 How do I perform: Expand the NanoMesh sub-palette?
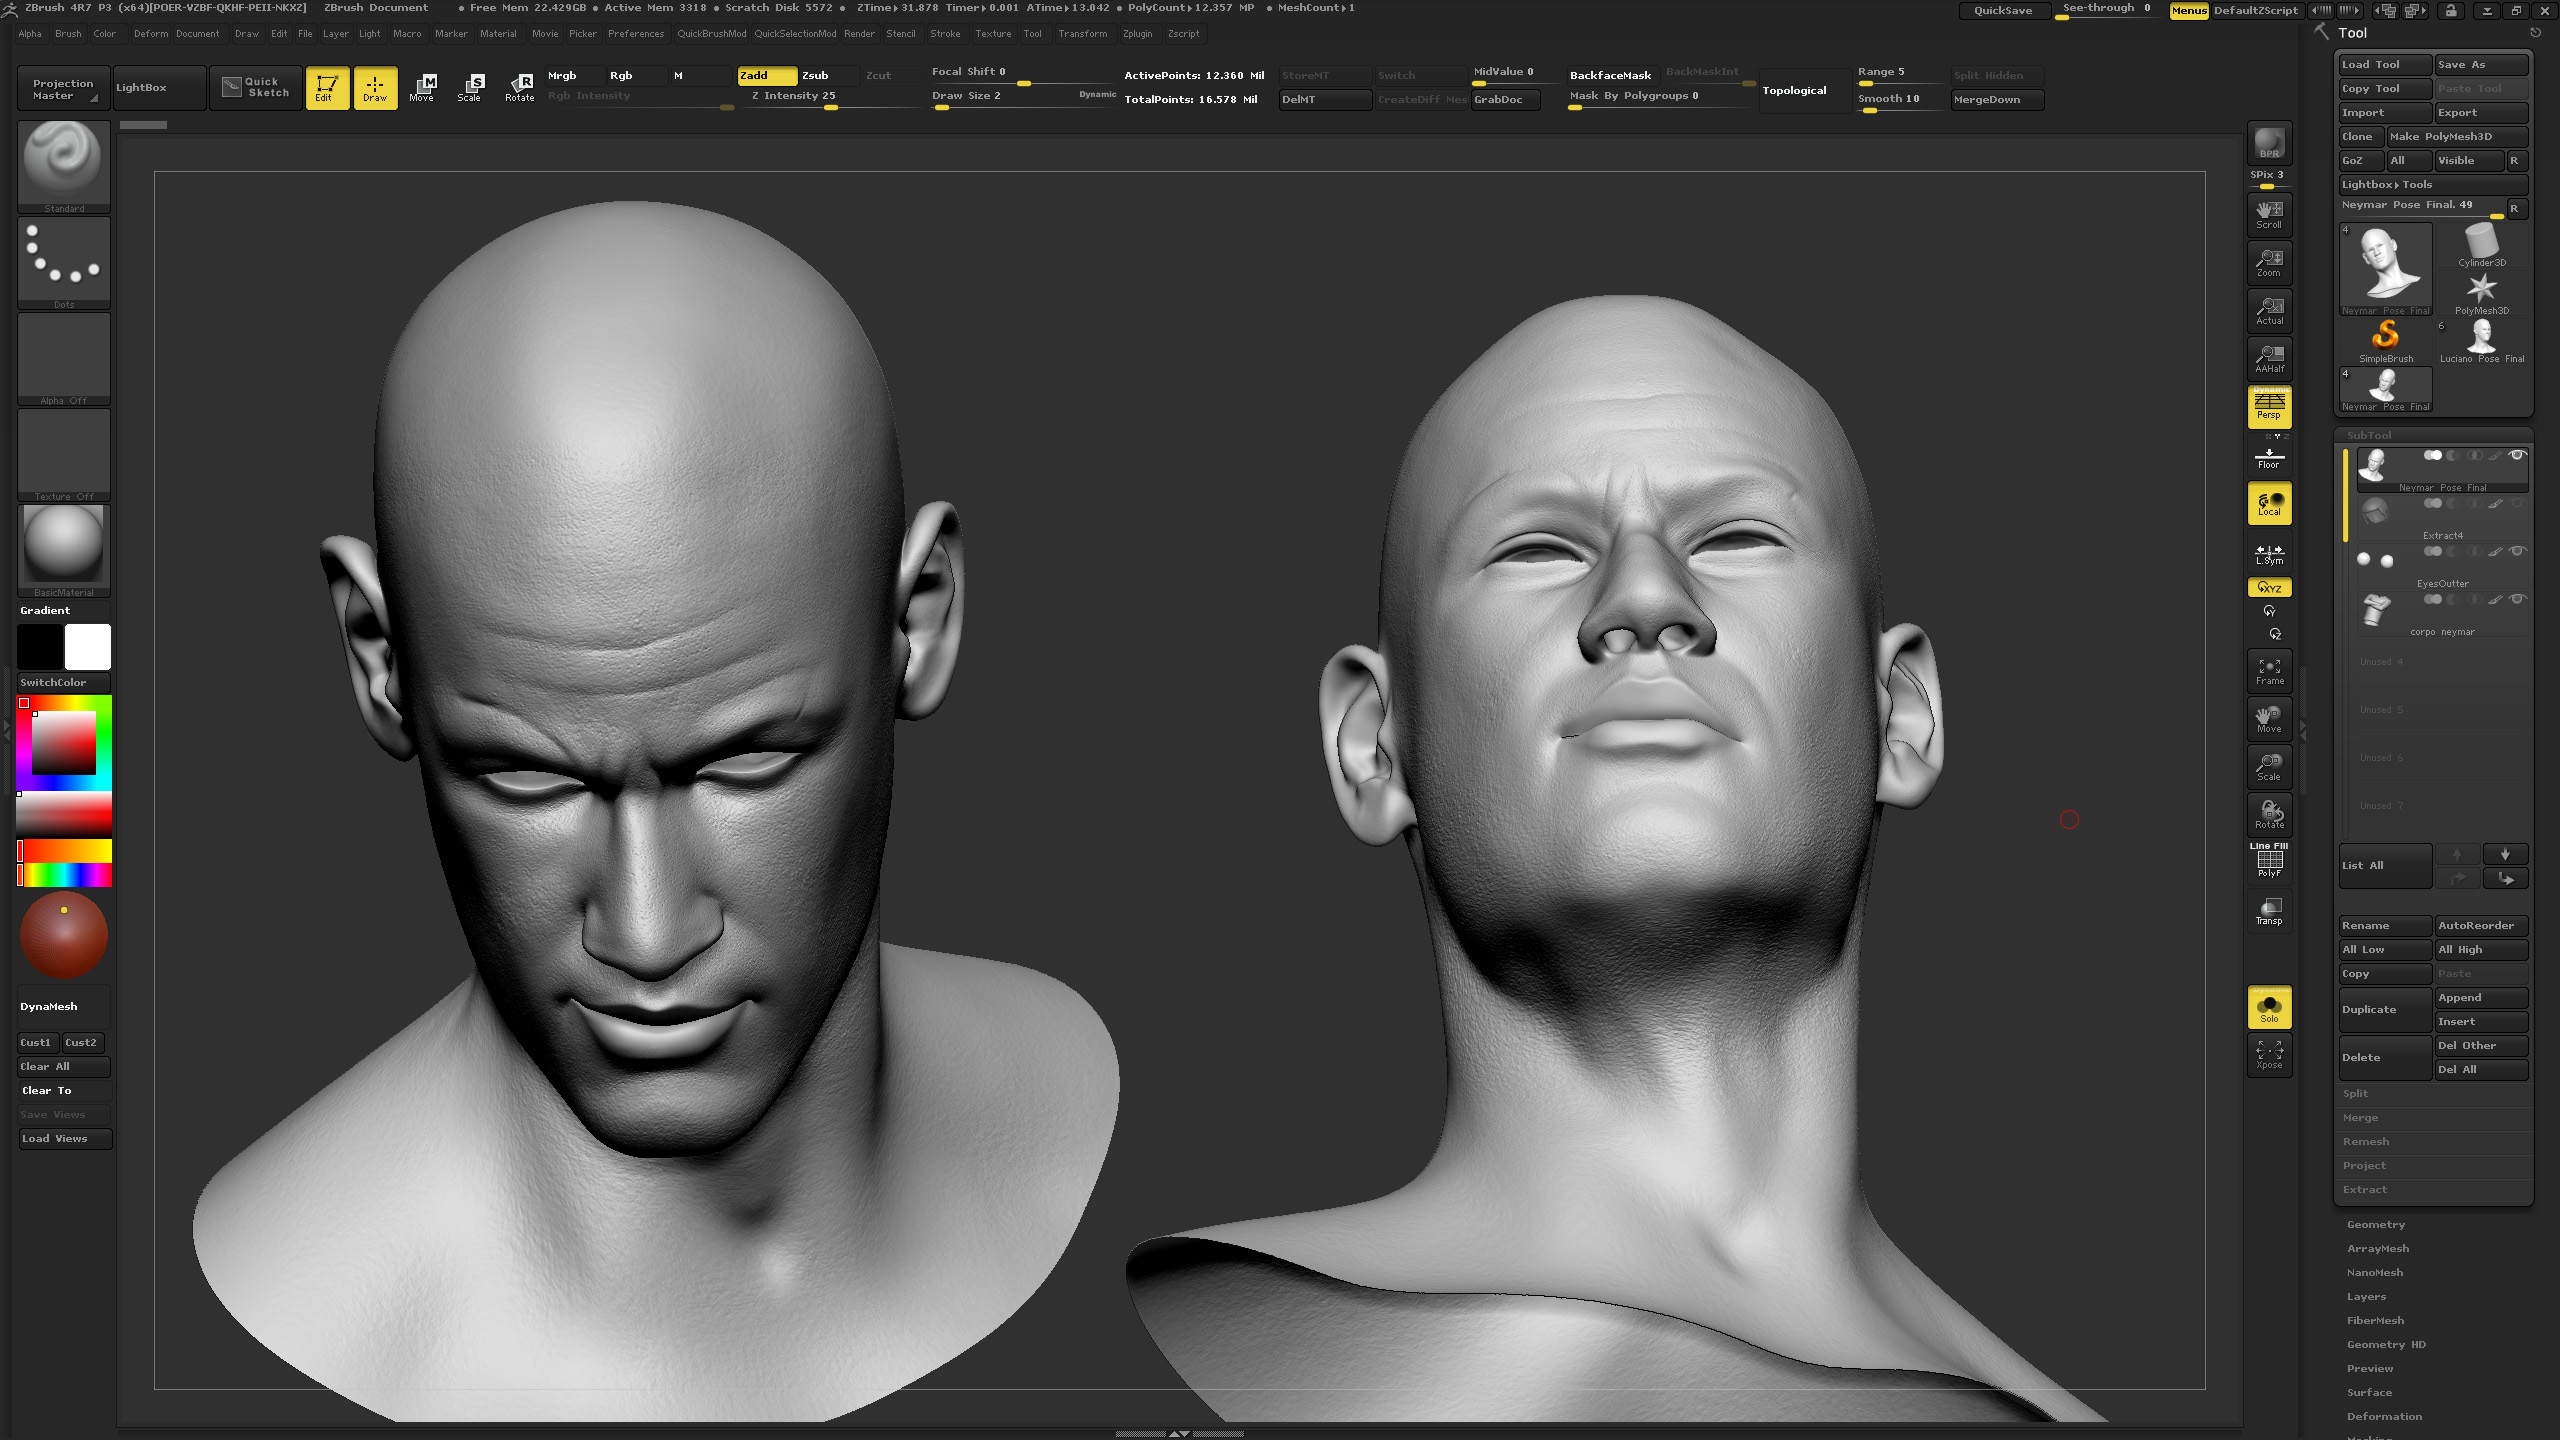[2375, 1272]
